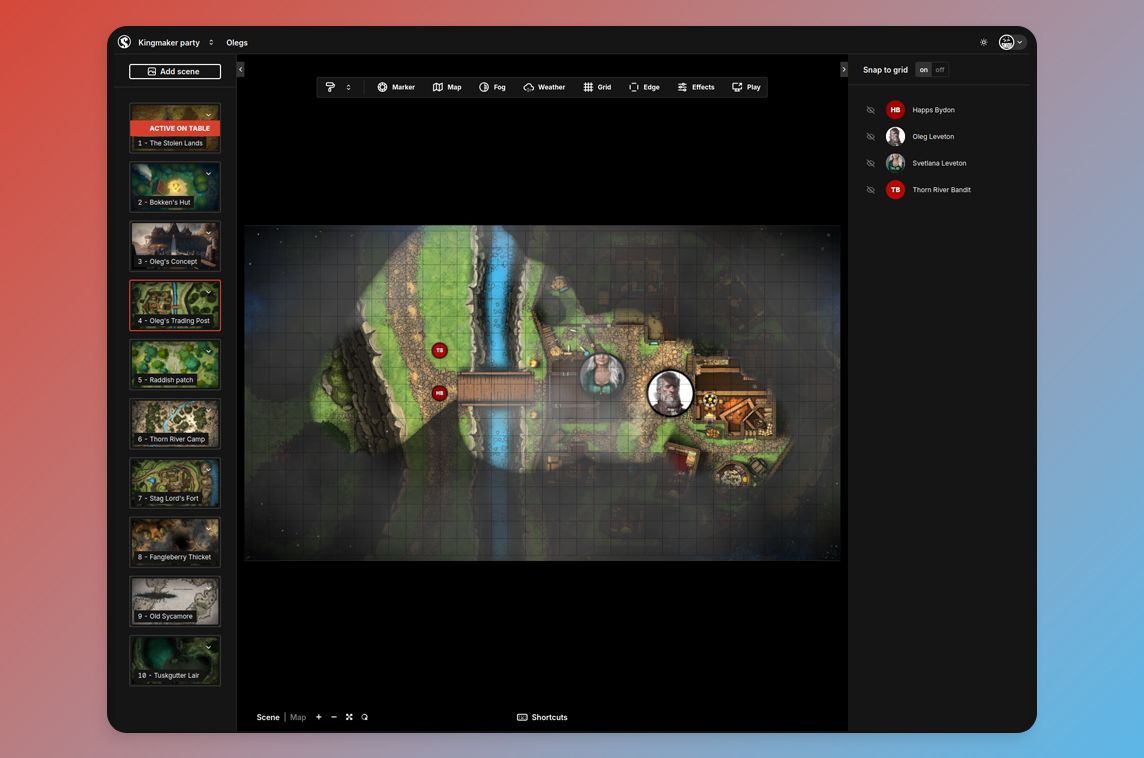Select Thorn River Bandit TB avatar in list

pos(895,190)
